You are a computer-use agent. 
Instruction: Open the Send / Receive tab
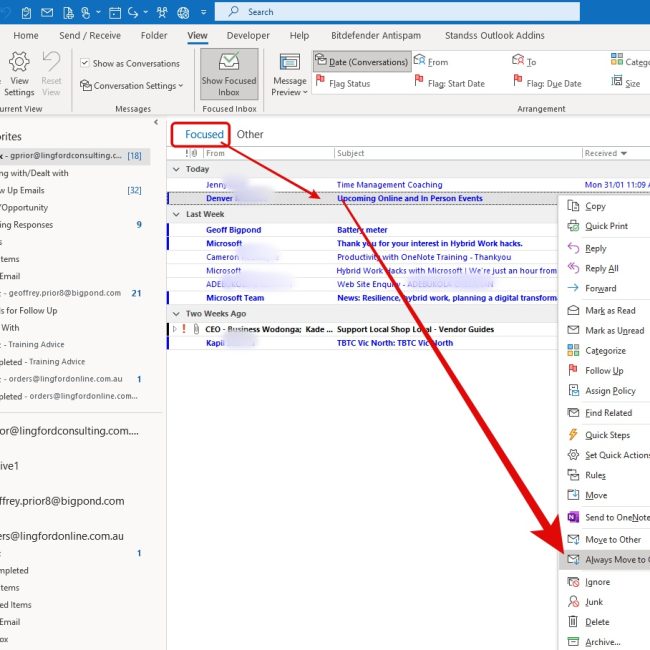click(90, 36)
